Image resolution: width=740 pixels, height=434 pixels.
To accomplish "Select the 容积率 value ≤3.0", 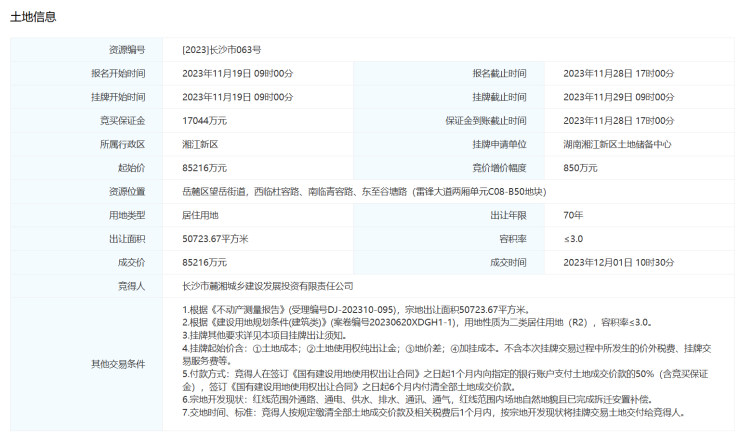I will tap(573, 239).
